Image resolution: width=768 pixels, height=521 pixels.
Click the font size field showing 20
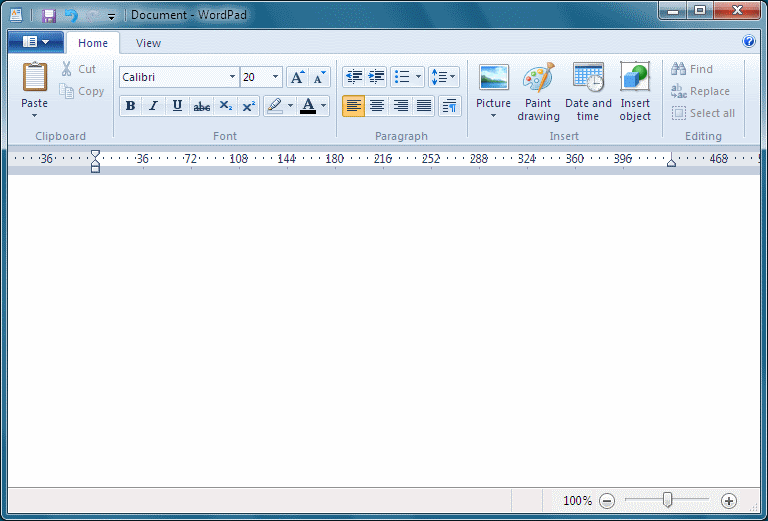coord(255,77)
